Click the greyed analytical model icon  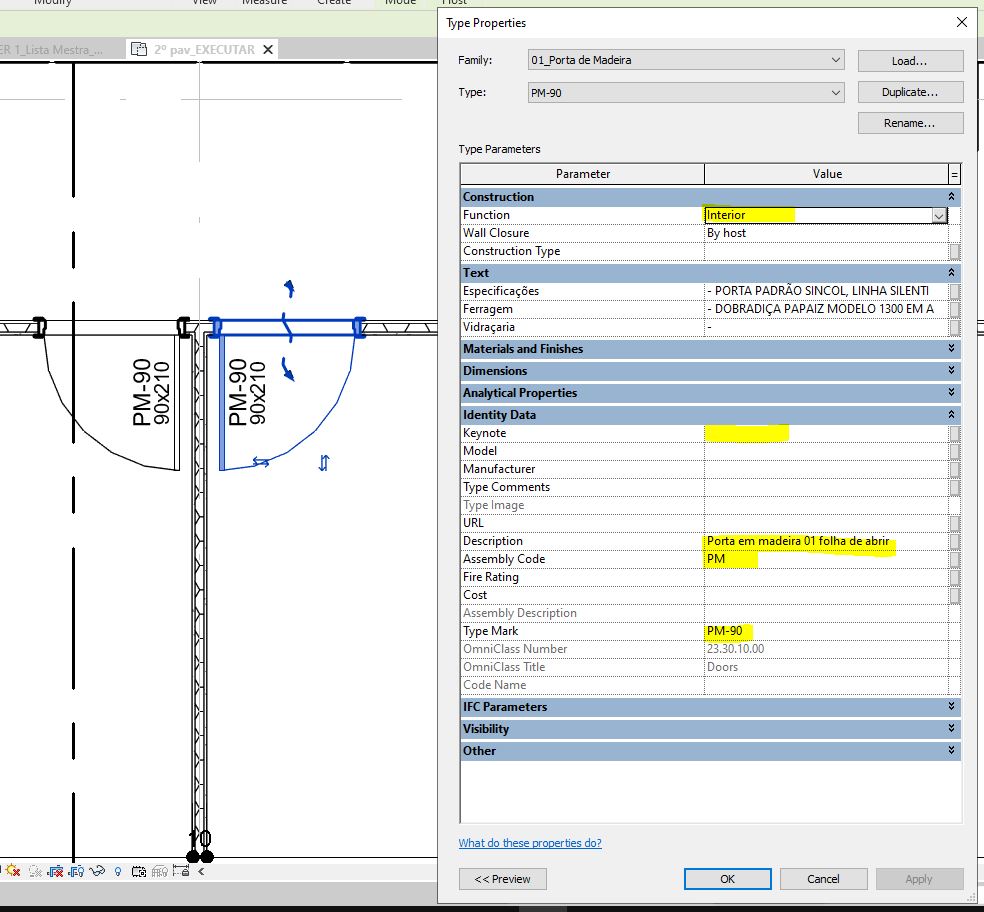(159, 871)
